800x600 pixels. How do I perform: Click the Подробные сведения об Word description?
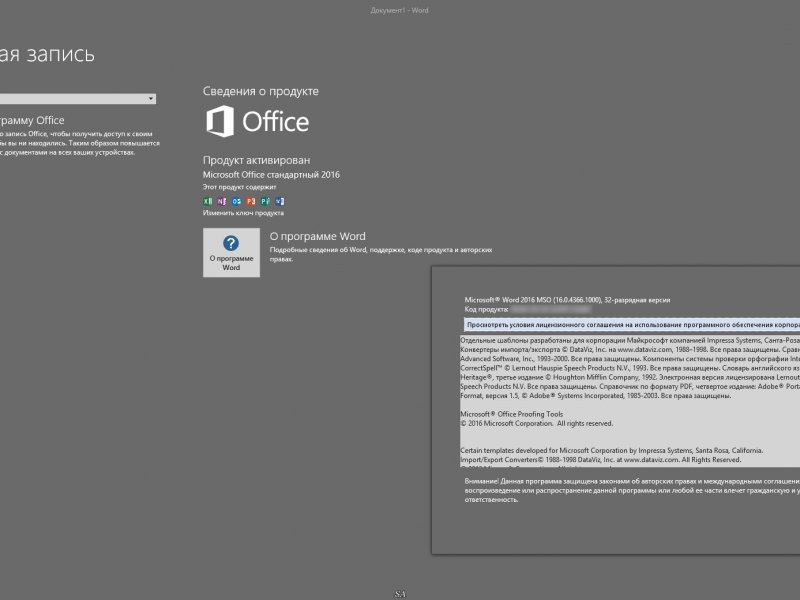pos(381,254)
